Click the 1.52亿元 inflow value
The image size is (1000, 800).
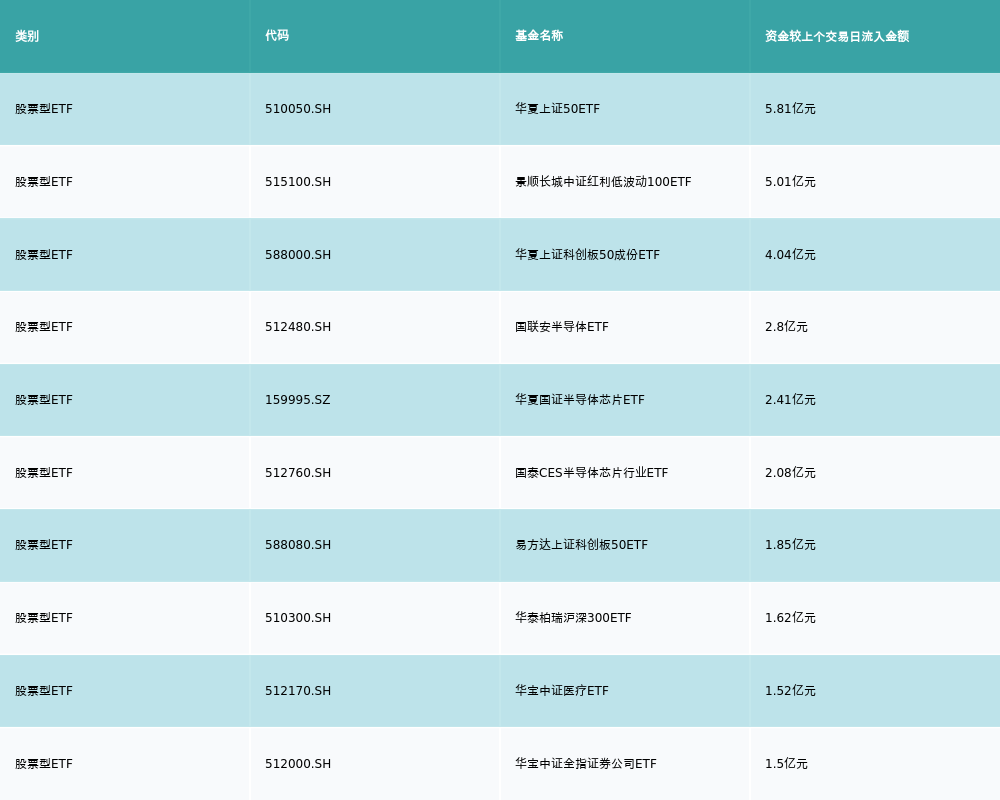click(790, 691)
